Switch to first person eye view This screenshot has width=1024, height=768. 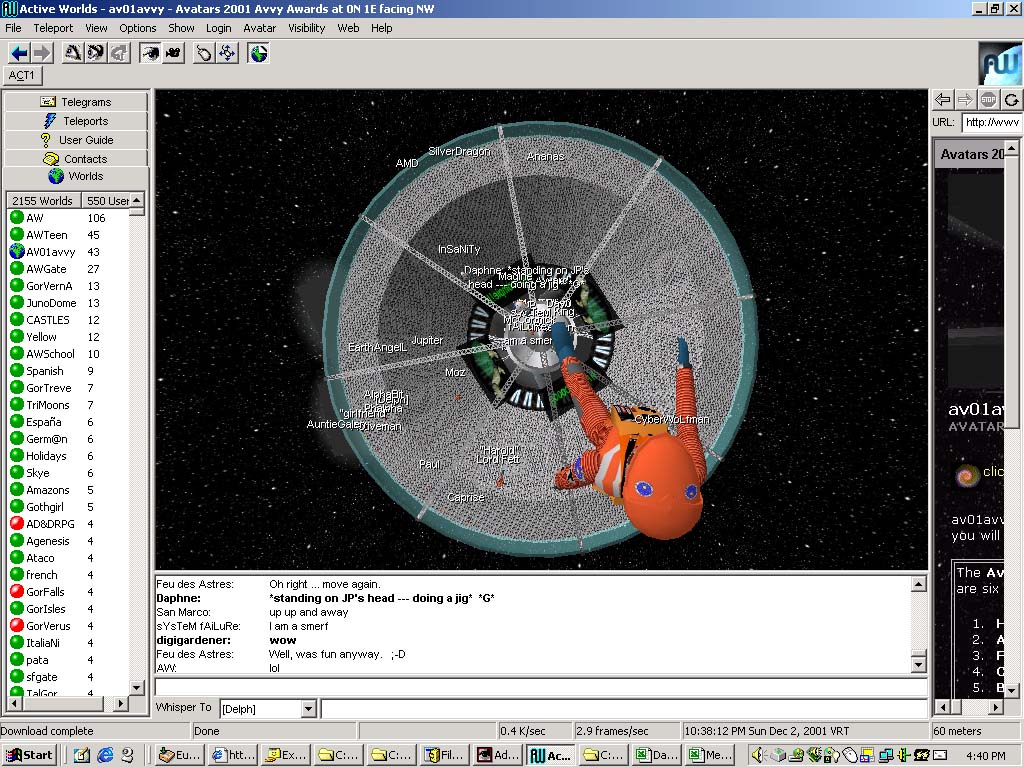pyautogui.click(x=151, y=53)
